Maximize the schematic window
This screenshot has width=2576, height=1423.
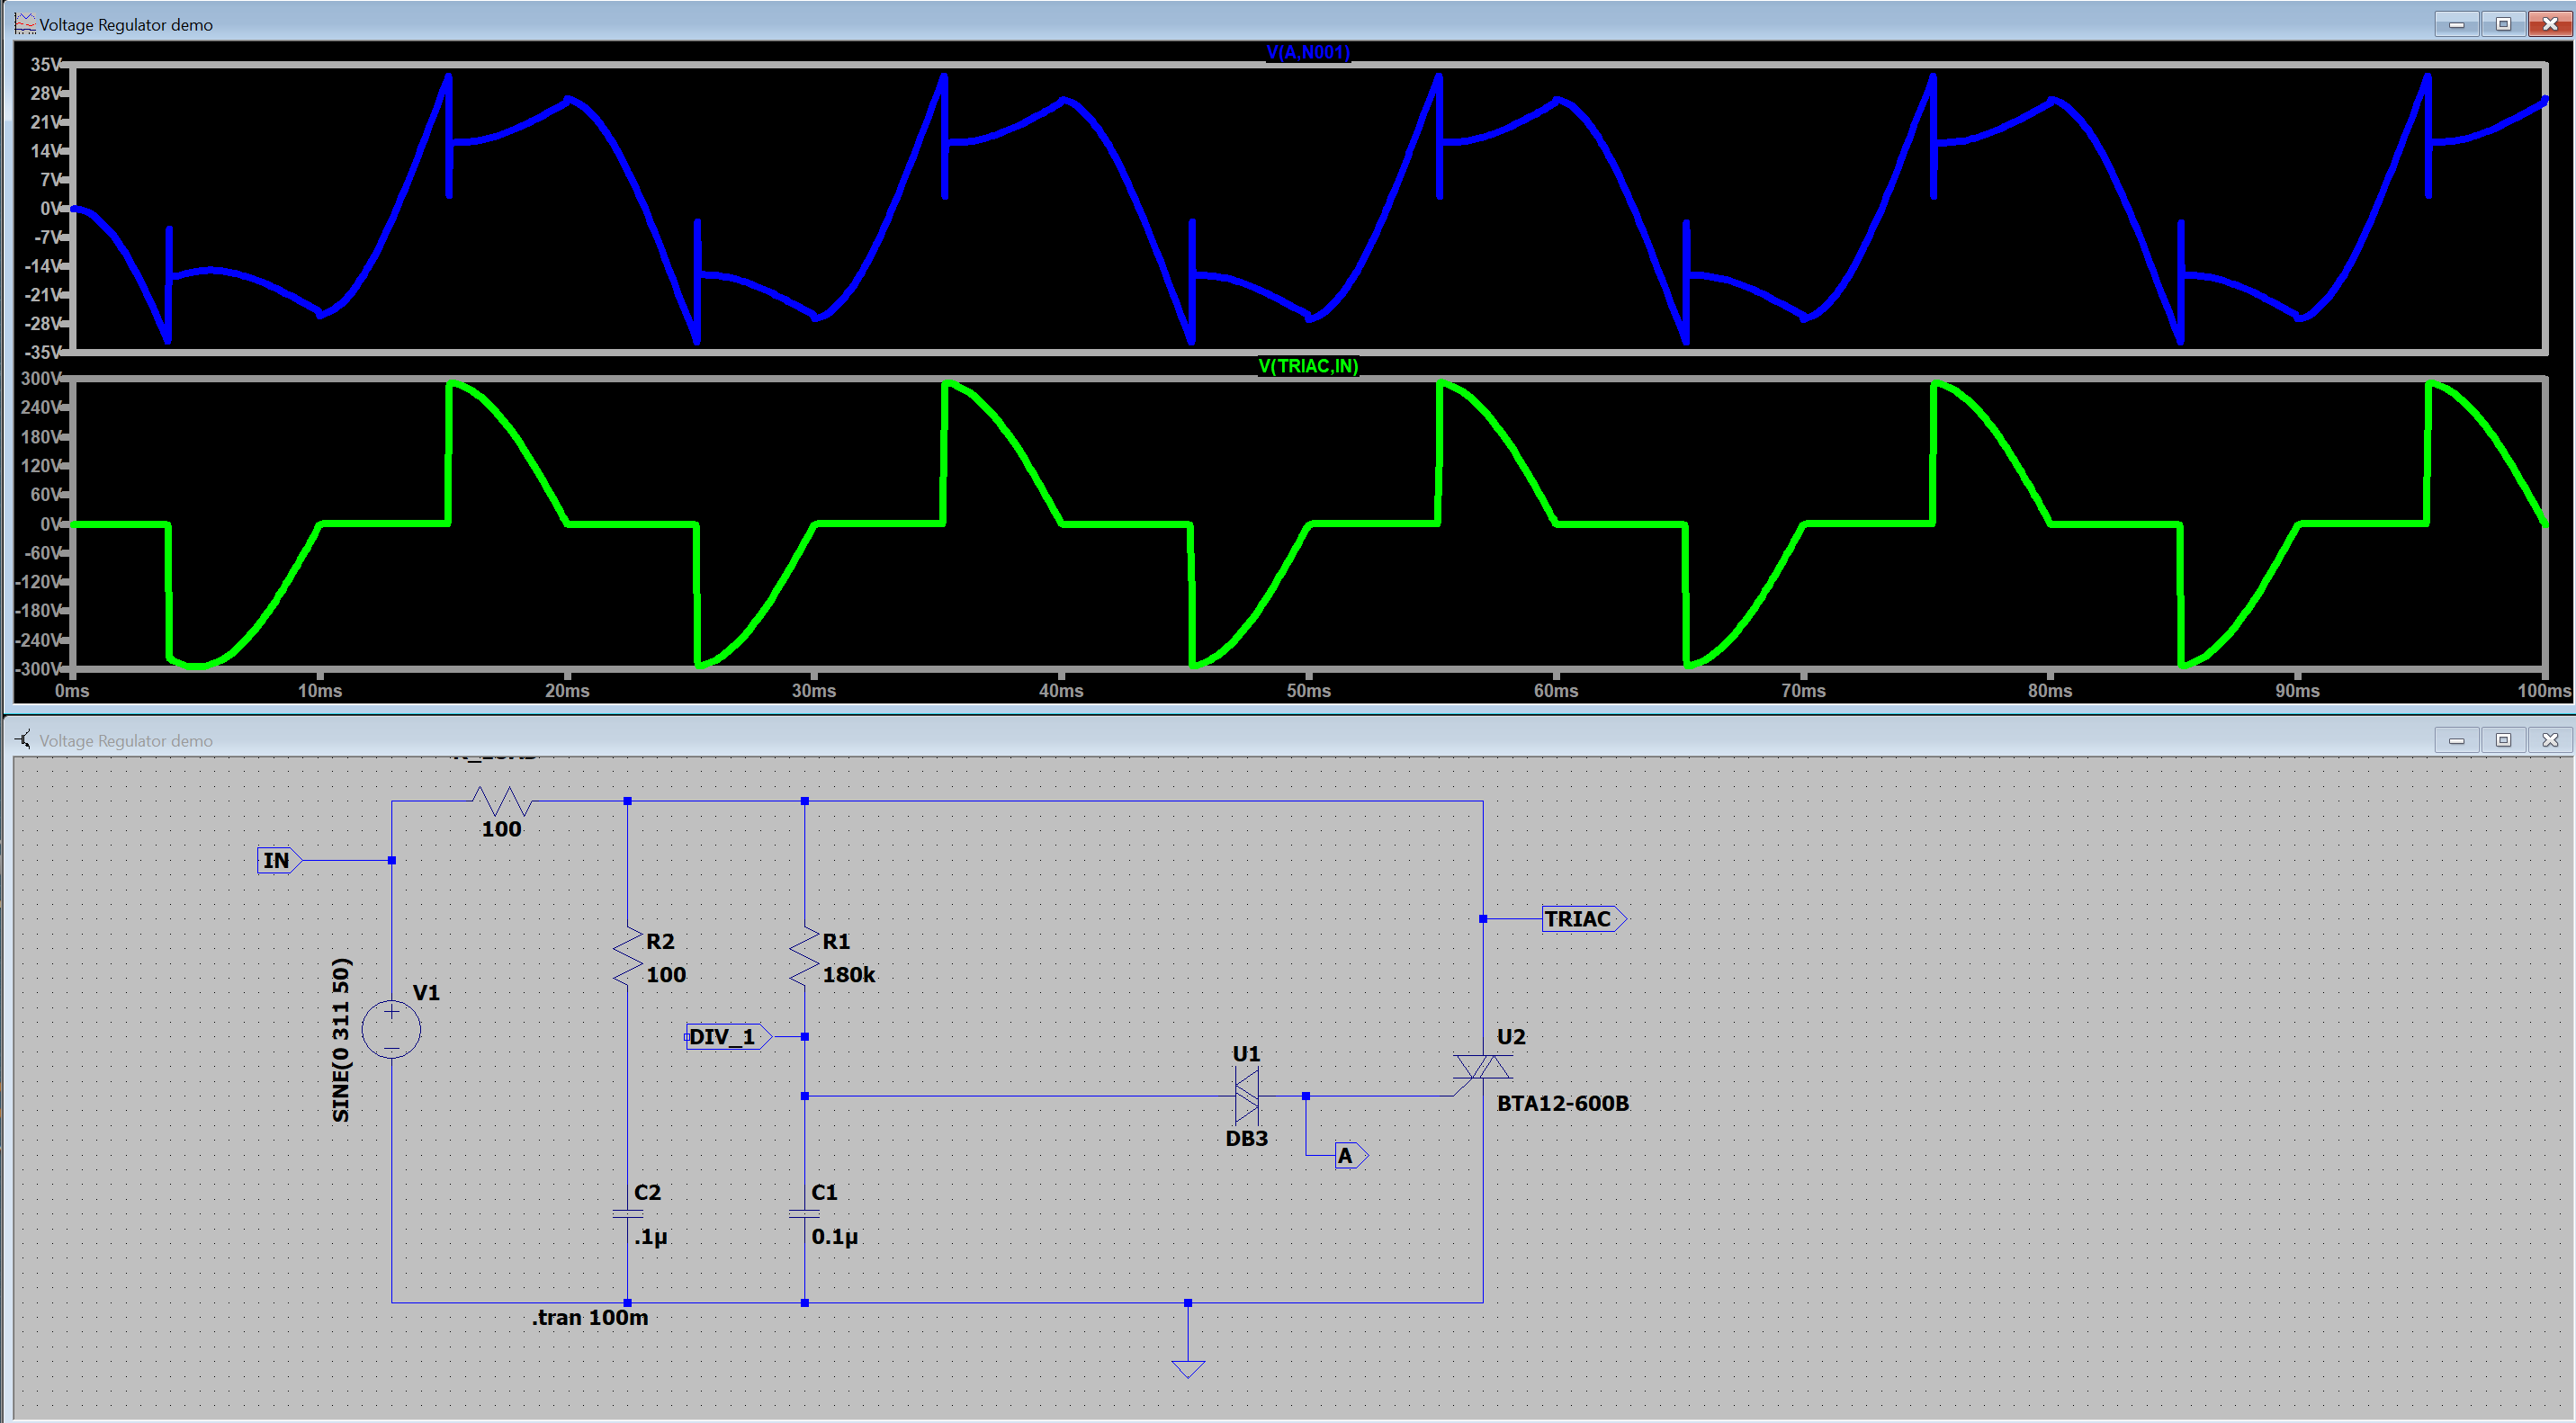pos(2503,740)
